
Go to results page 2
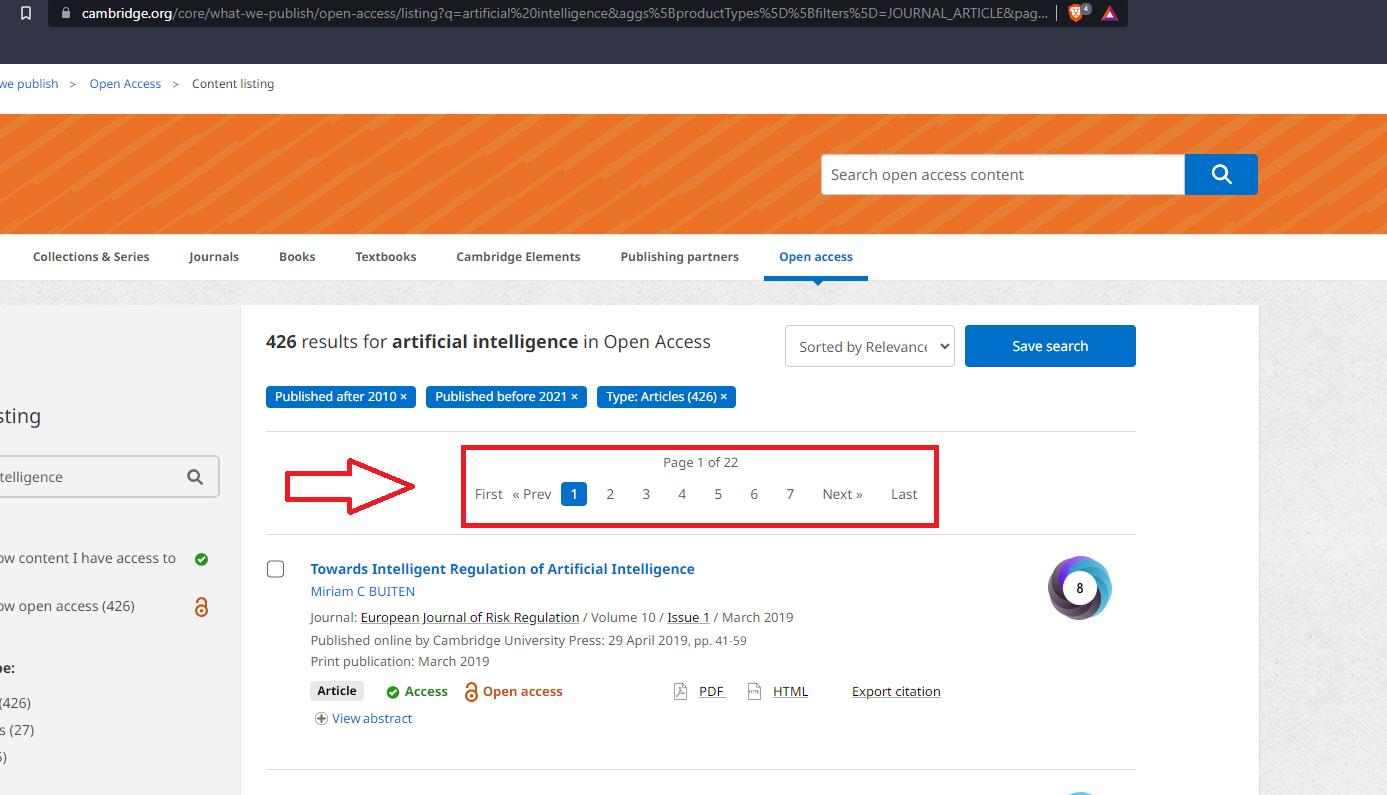(x=610, y=494)
